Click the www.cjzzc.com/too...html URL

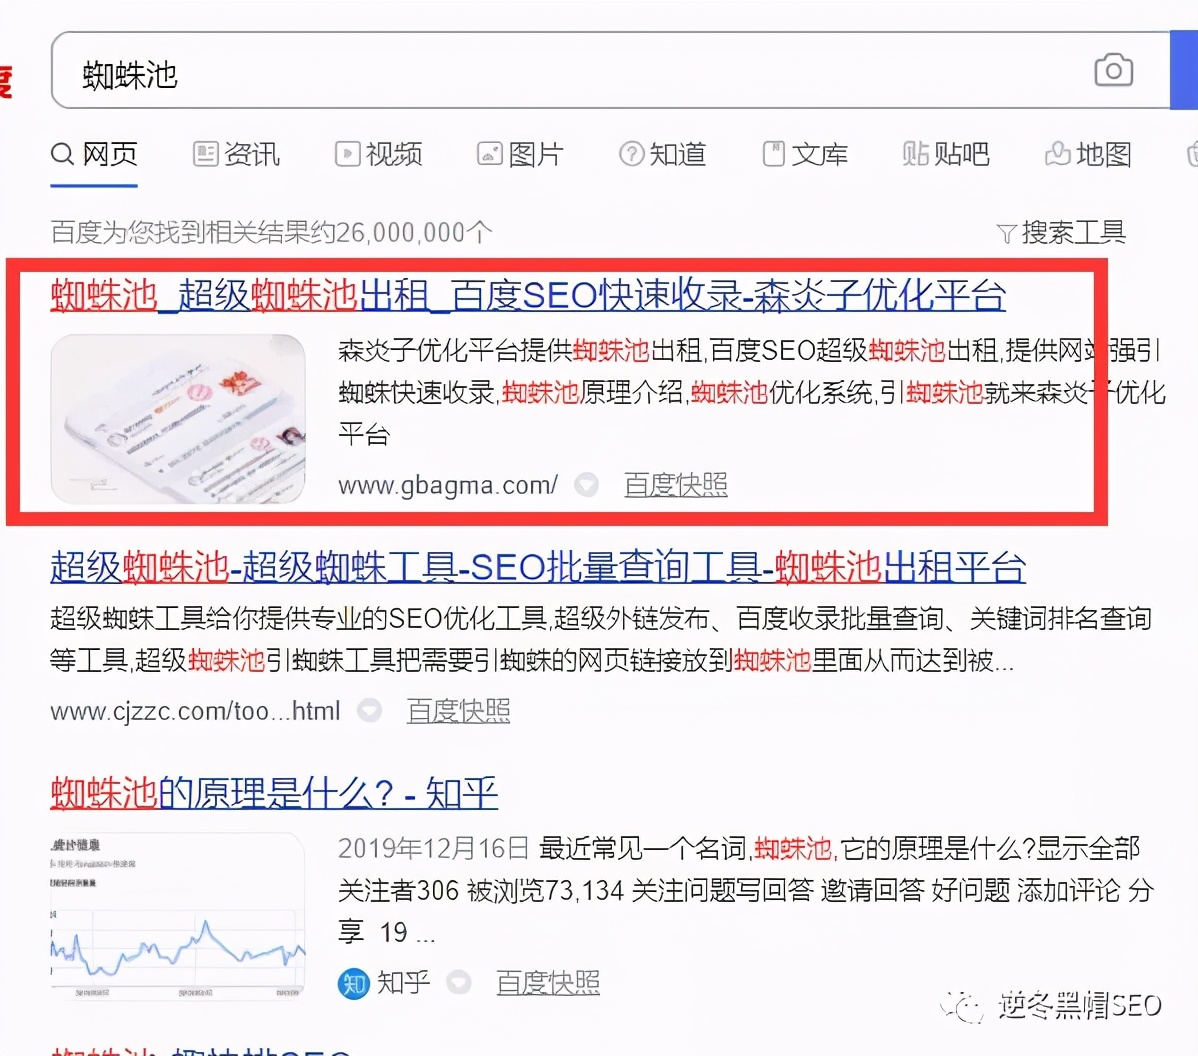(x=195, y=711)
